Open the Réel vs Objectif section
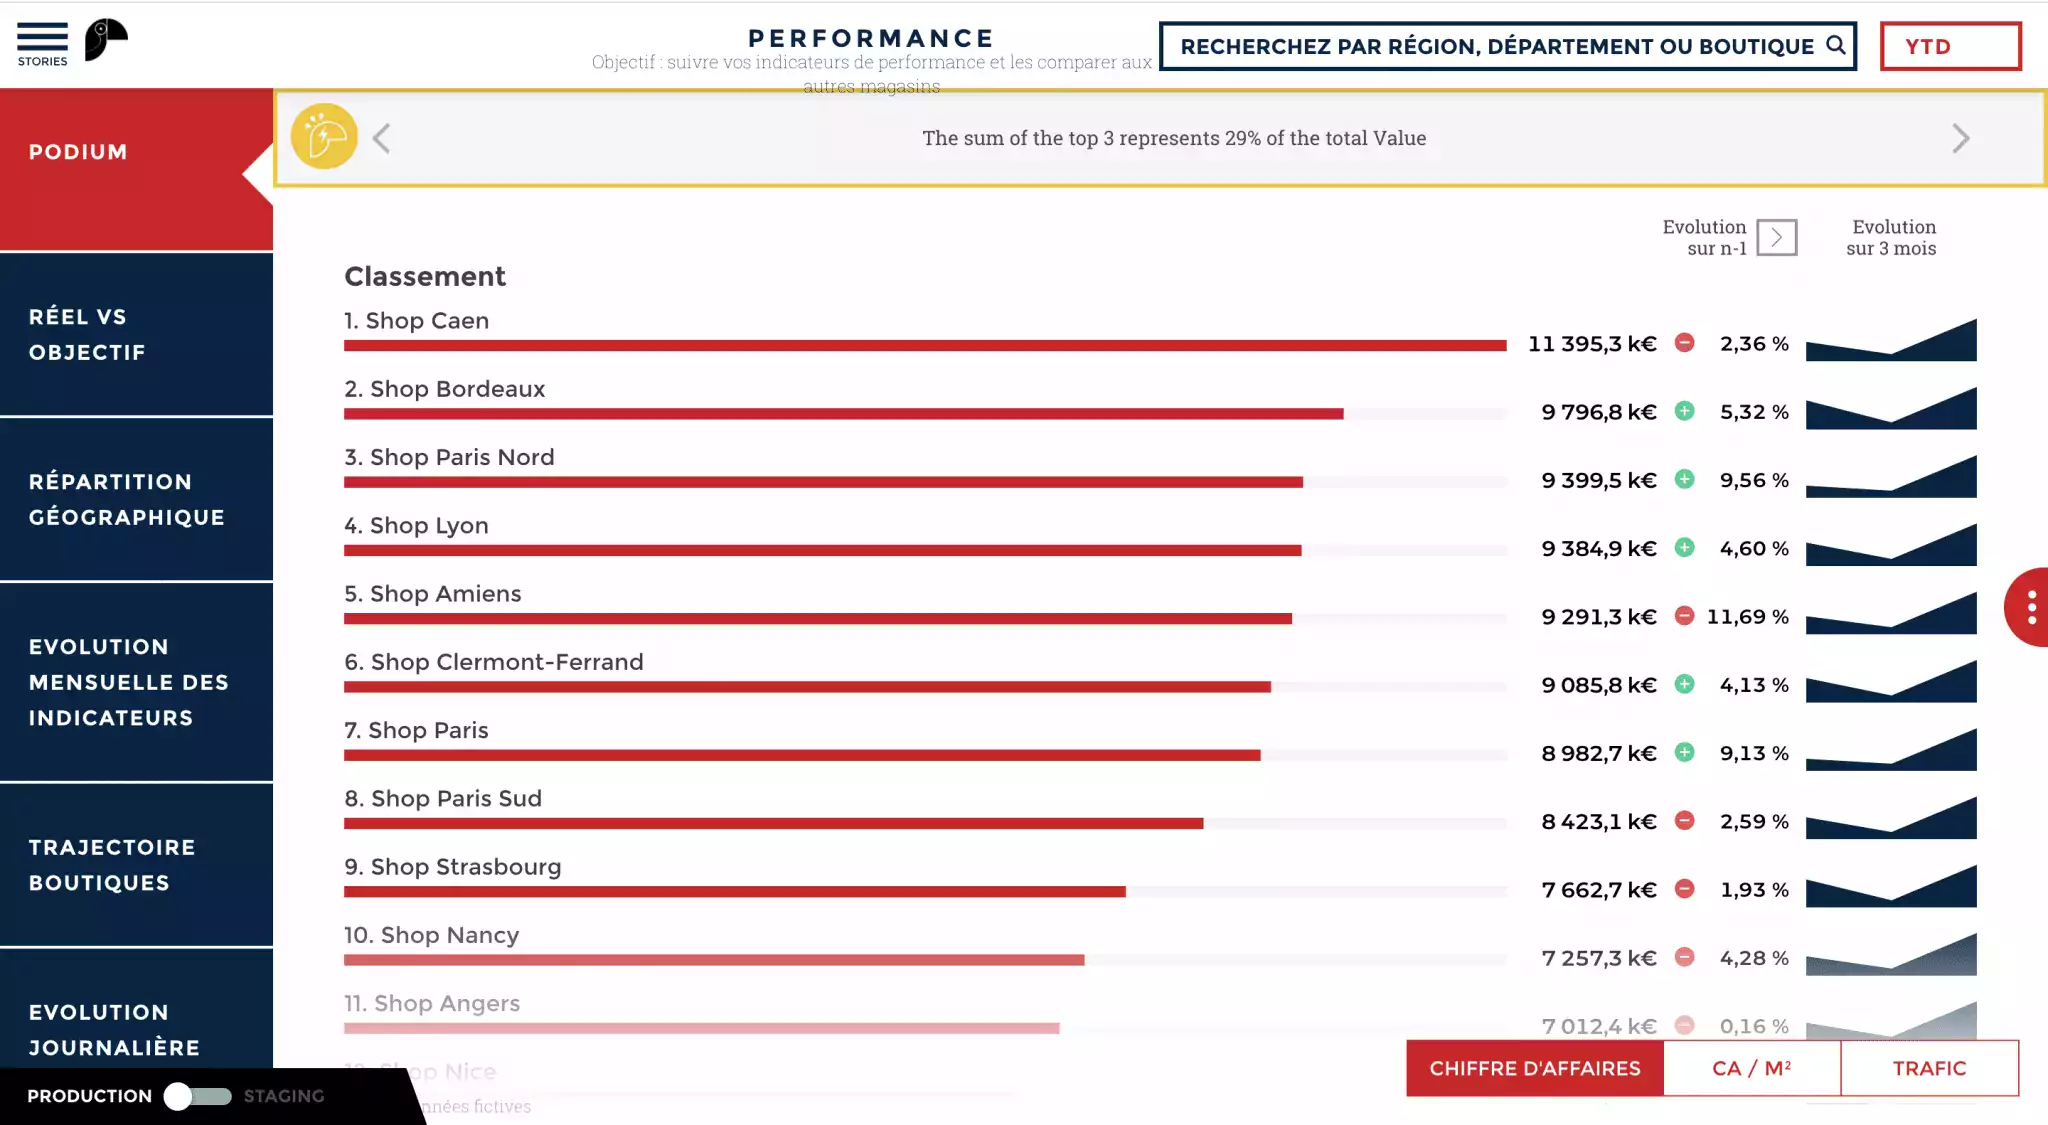 tap(137, 334)
